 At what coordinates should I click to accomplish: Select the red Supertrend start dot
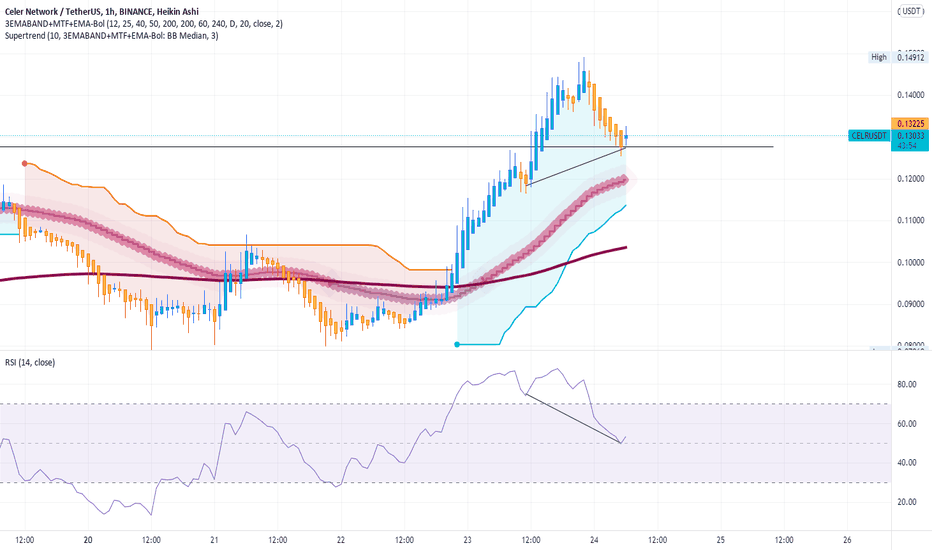24,163
